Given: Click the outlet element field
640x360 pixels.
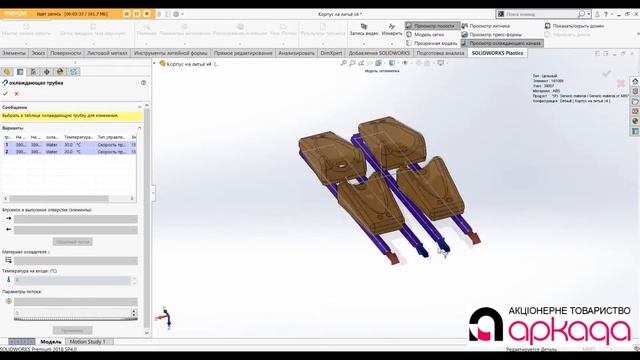Looking at the screenshot, I should pyautogui.click(x=76, y=230).
